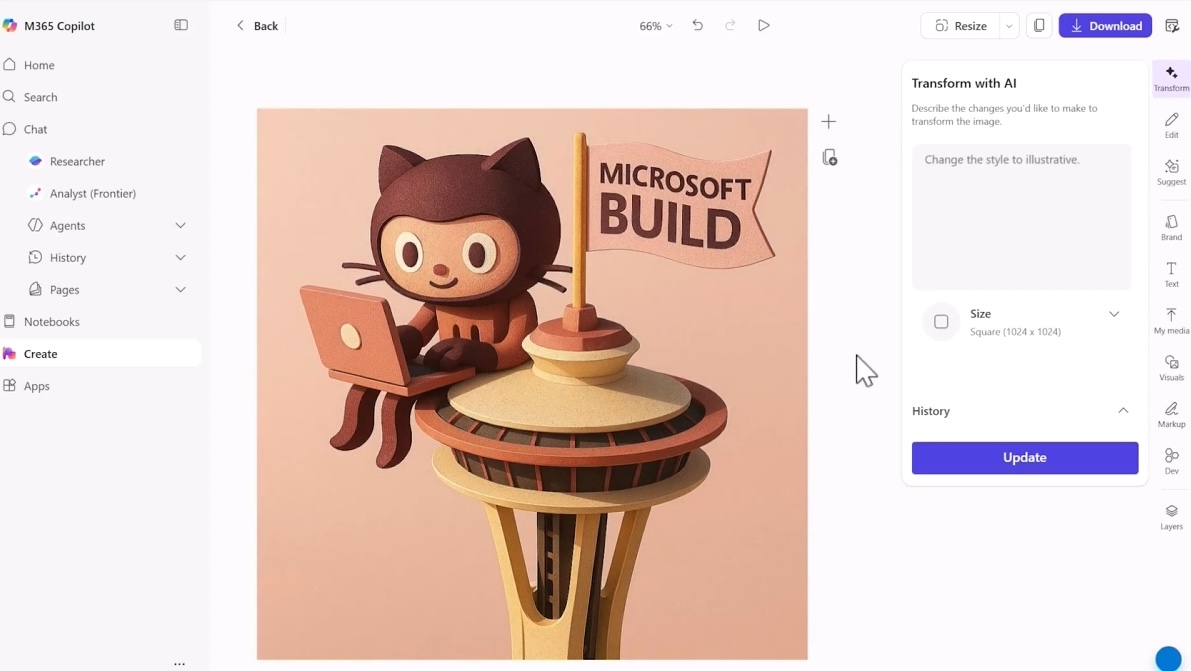Screen dimensions: 1191x671
Task: Go Back from the editor
Action: click(x=257, y=26)
